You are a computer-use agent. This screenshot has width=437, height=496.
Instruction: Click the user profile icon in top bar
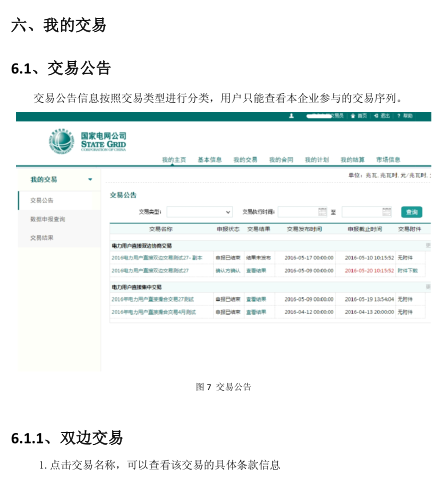point(291,116)
